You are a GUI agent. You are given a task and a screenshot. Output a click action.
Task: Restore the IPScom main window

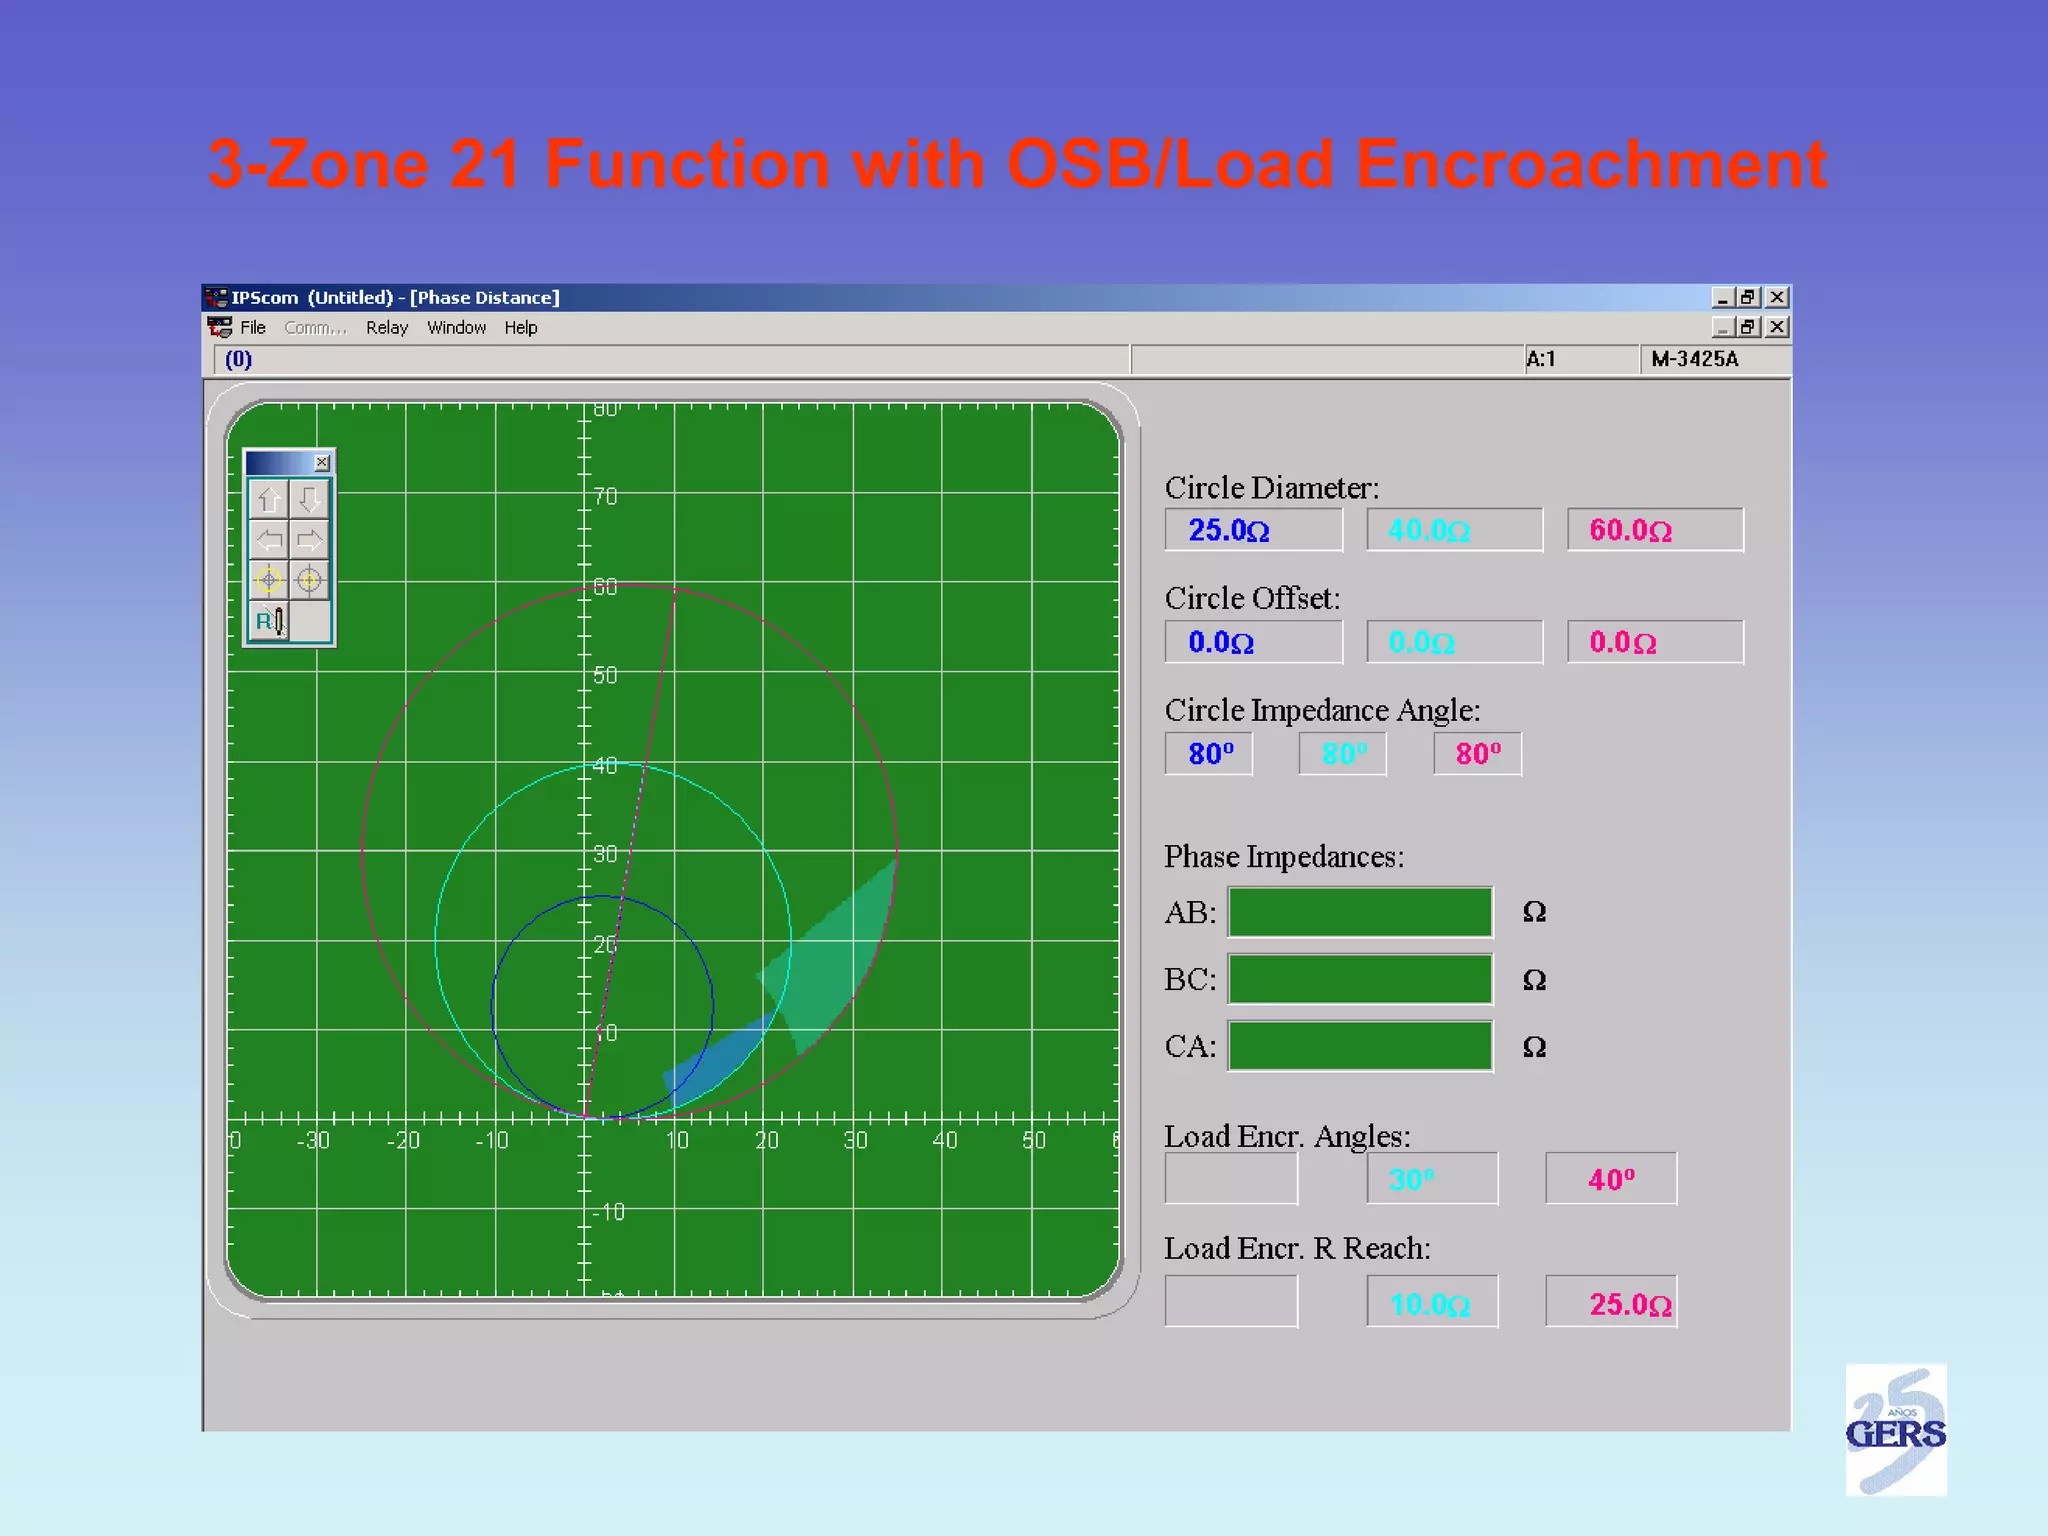1748,297
